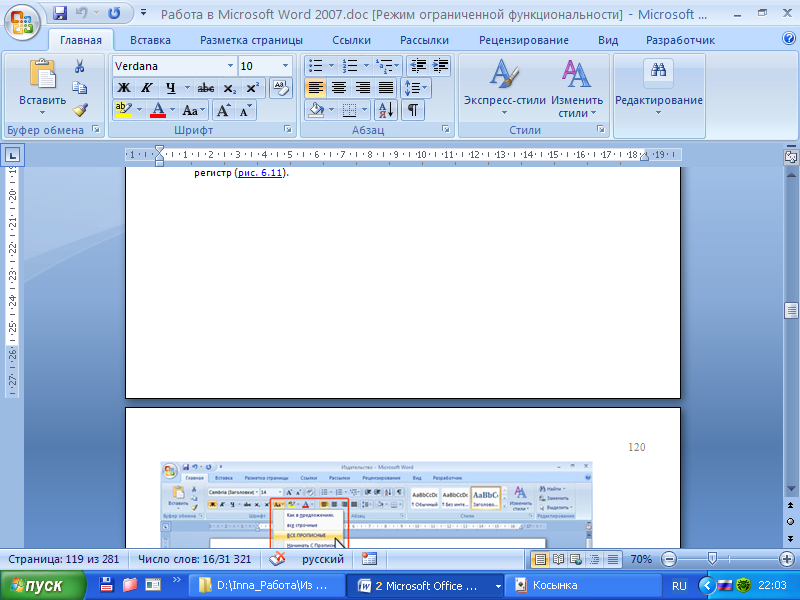Viewport: 800px width, 600px height.
Task: Switch to the Вставка tab
Action: coord(151,40)
